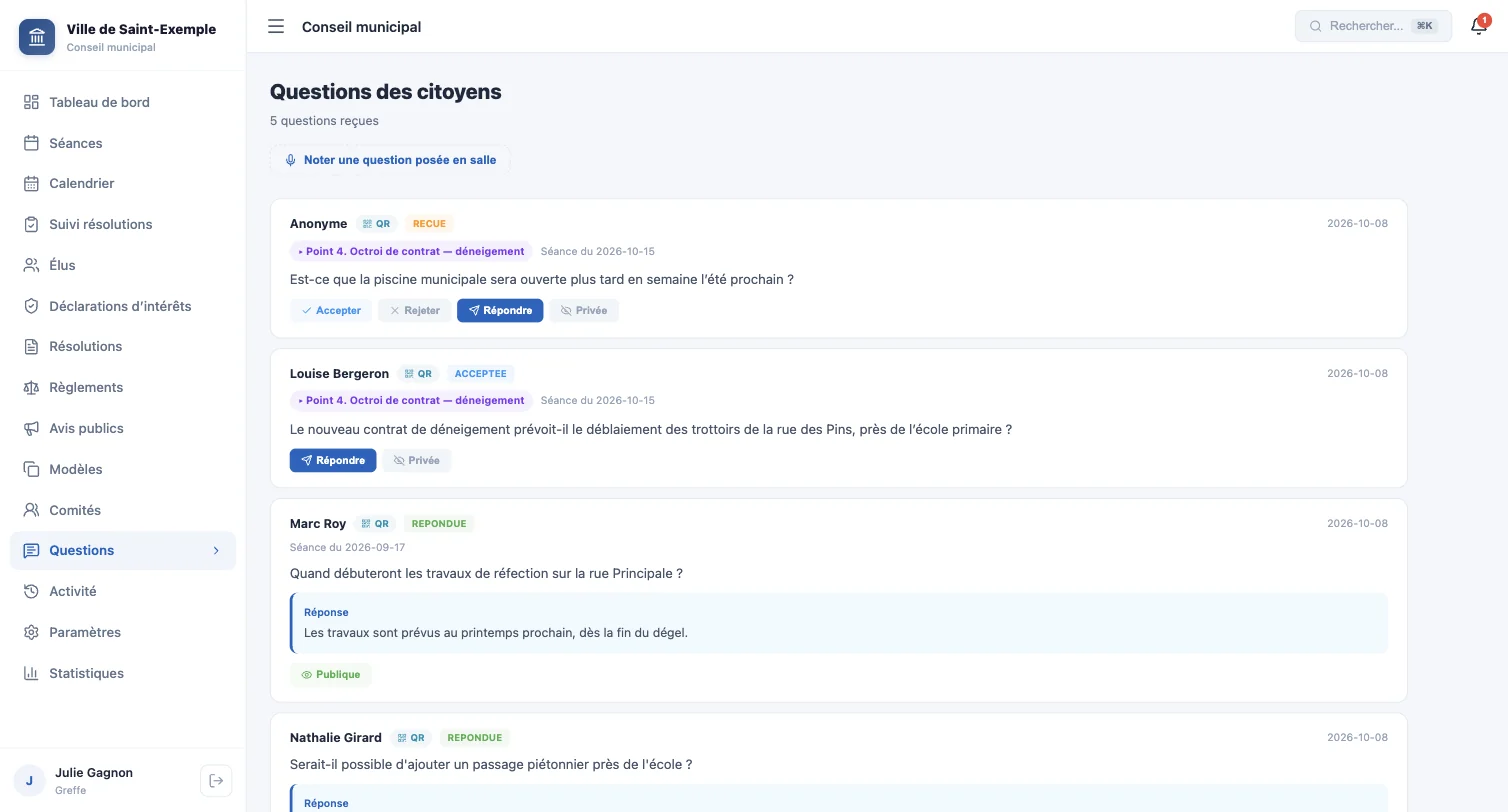
Task: Click the Séances calendar icon
Action: tap(31, 143)
